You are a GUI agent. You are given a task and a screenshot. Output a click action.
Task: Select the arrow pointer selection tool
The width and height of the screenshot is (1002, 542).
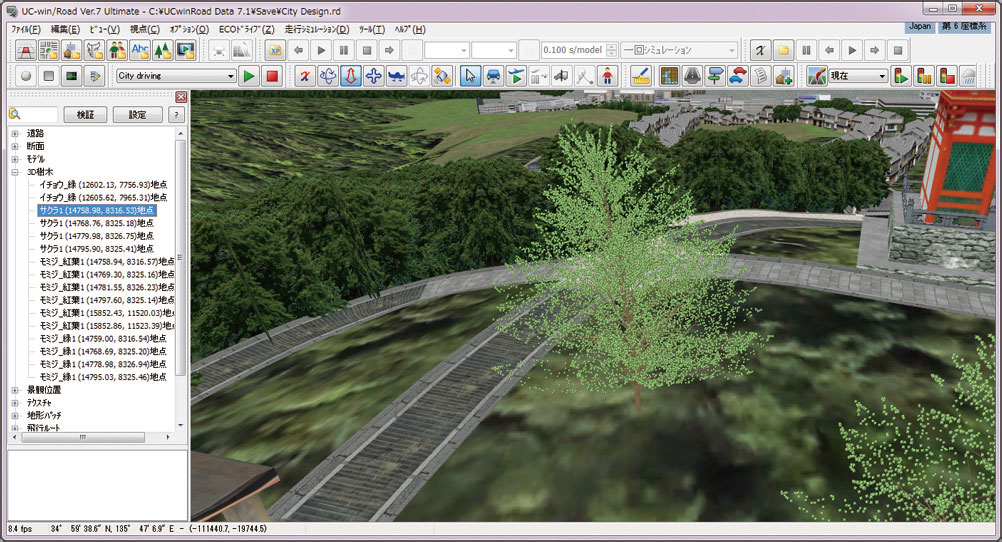pos(471,76)
